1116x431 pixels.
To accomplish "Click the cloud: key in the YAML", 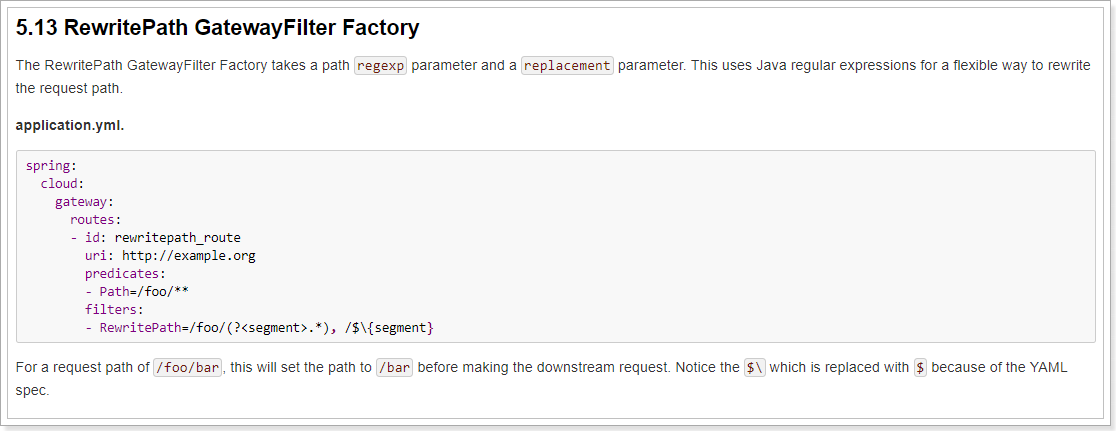I will pyautogui.click(x=62, y=184).
